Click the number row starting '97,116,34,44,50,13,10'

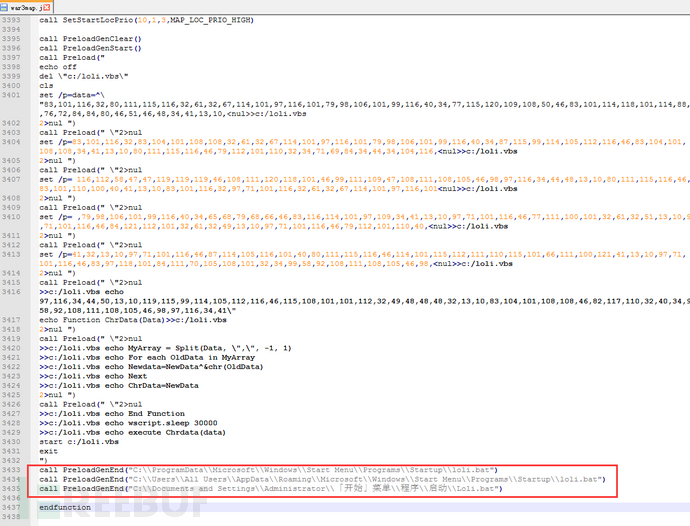364,302
